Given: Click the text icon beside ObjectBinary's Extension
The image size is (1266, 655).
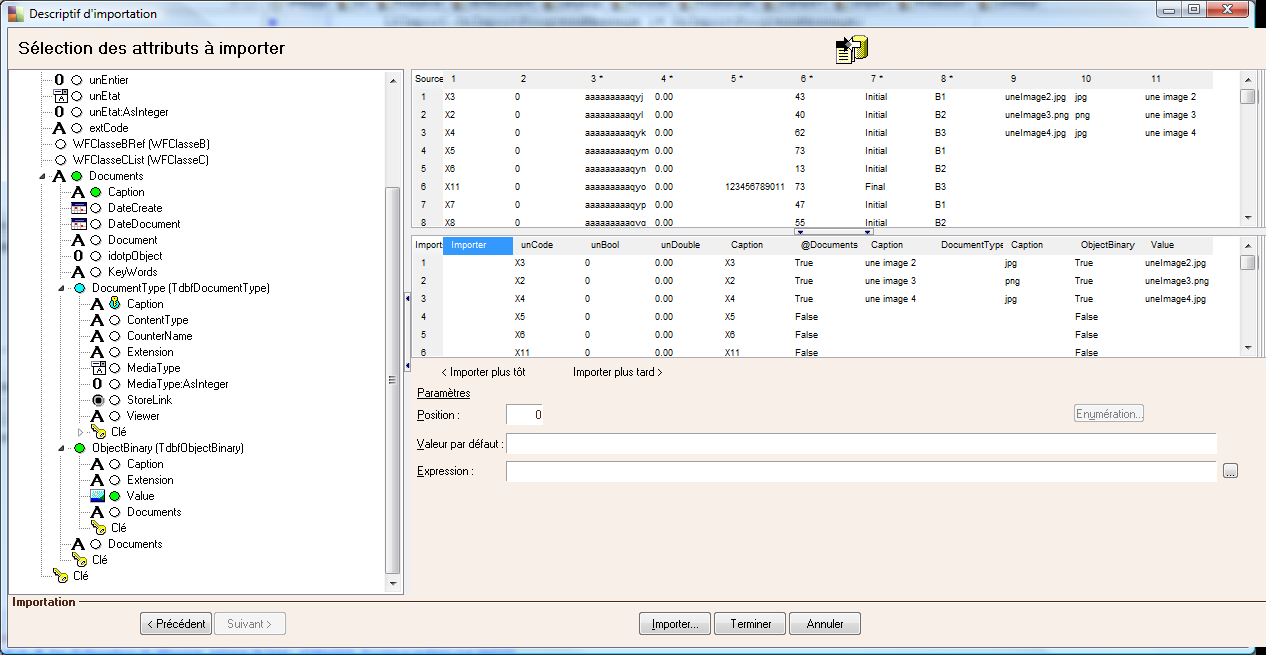Looking at the screenshot, I should pyautogui.click(x=97, y=480).
